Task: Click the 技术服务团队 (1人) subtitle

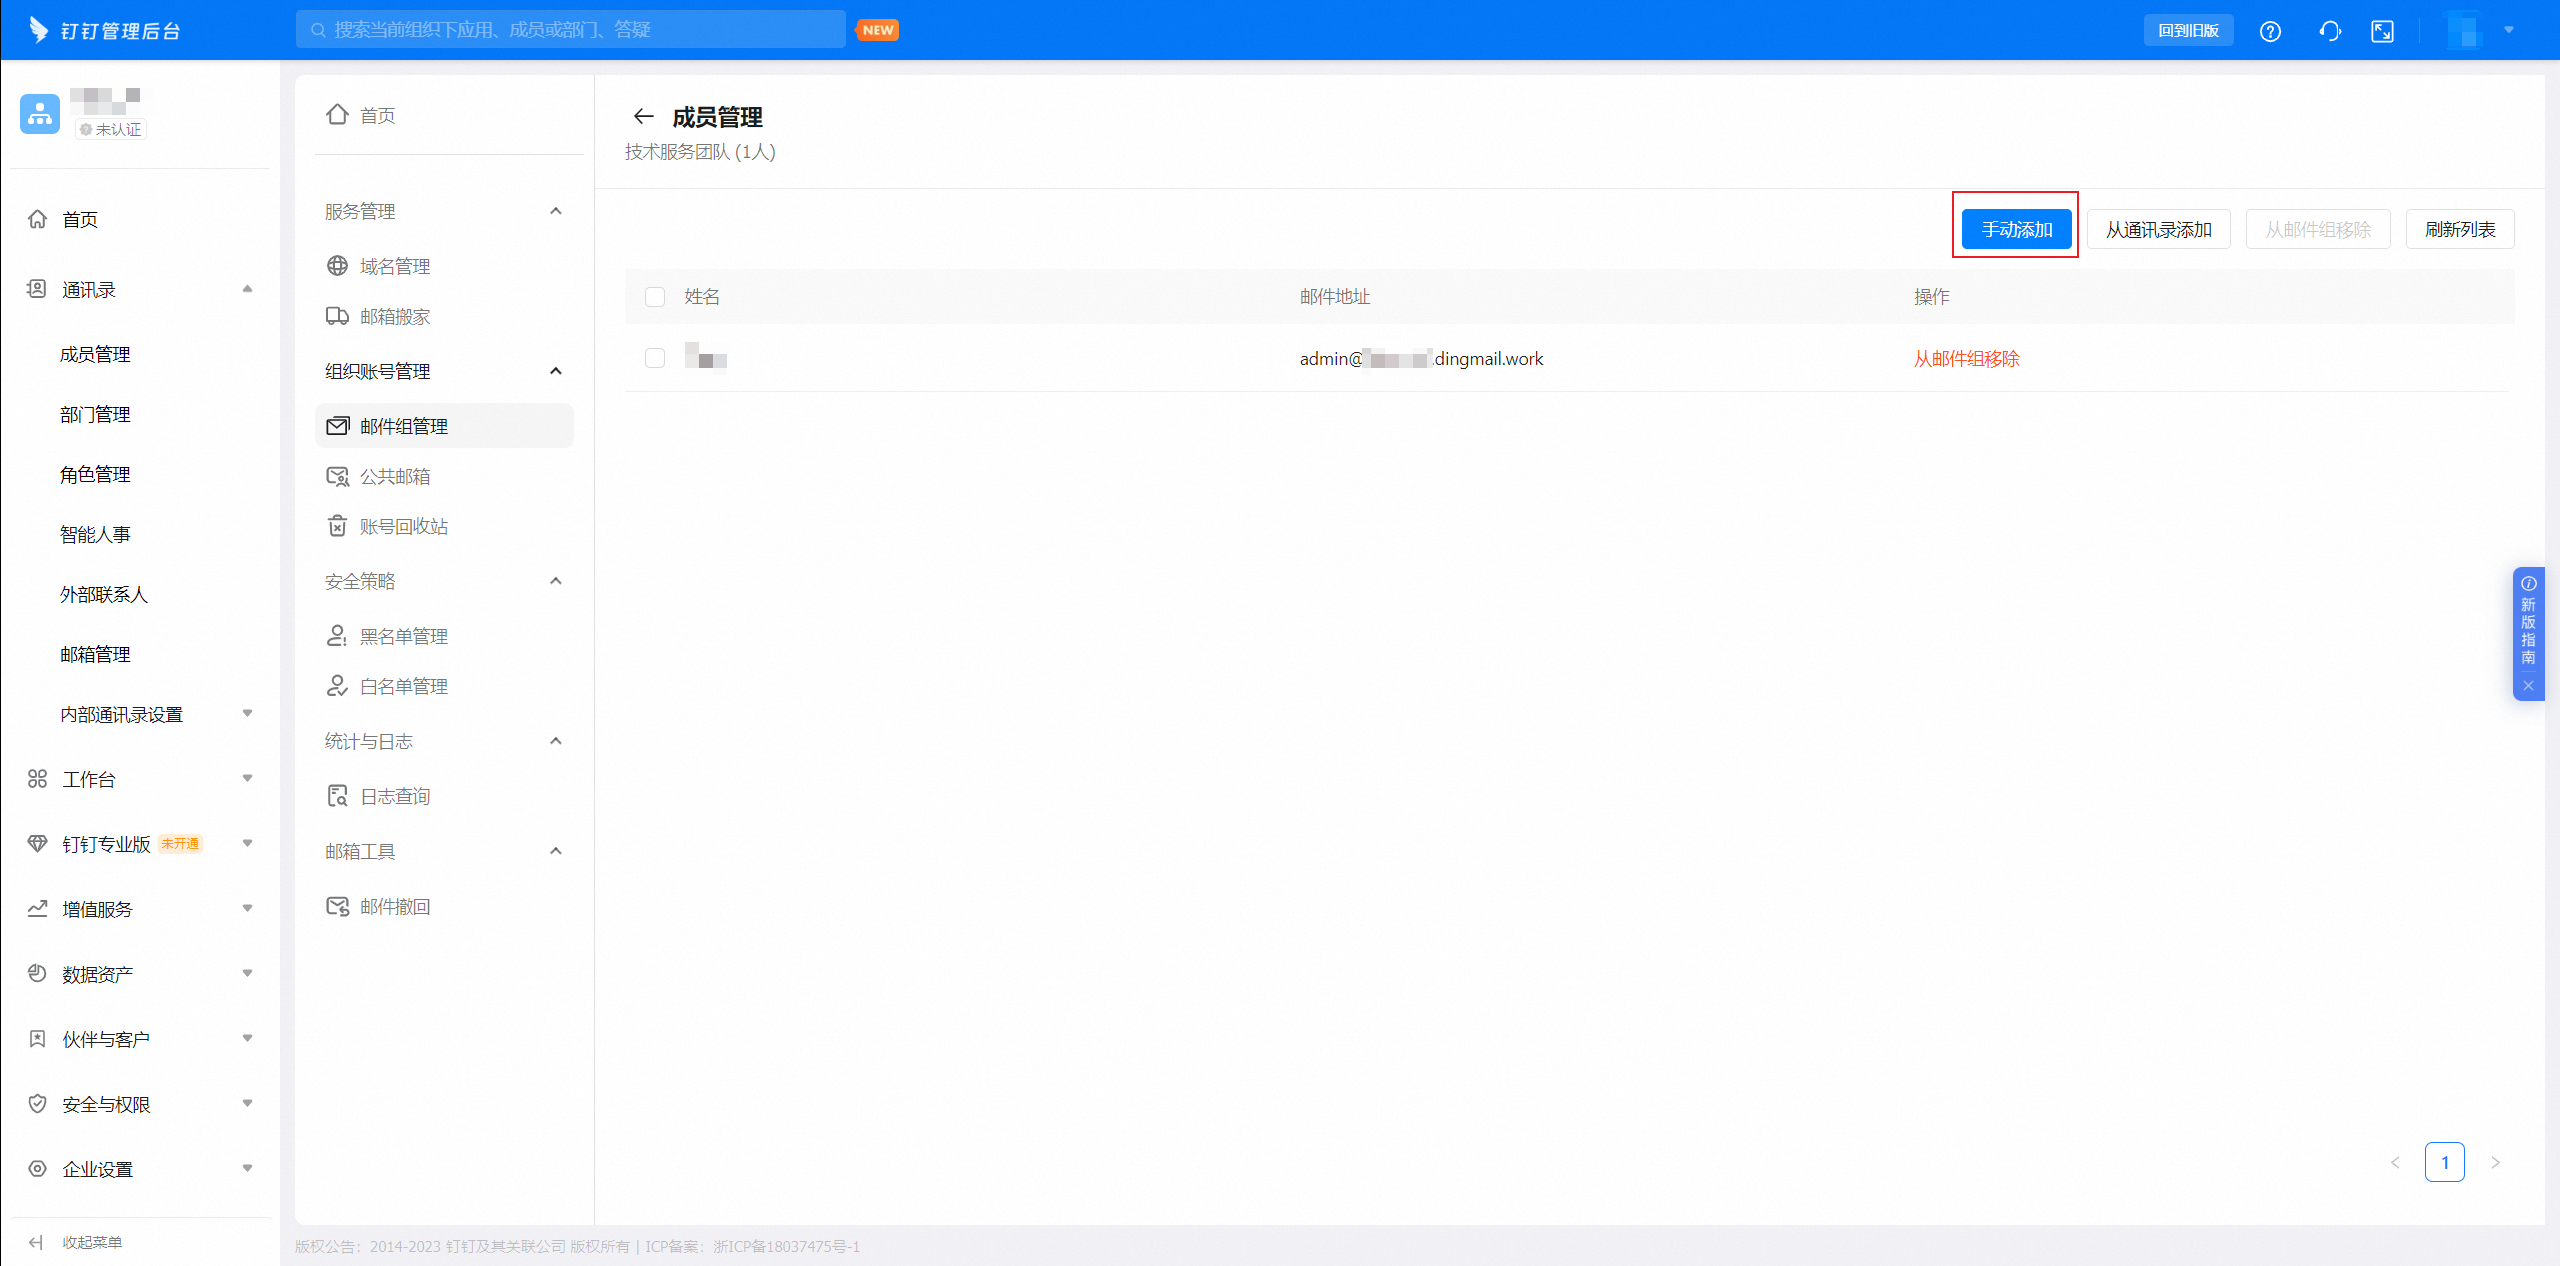Action: pyautogui.click(x=700, y=152)
